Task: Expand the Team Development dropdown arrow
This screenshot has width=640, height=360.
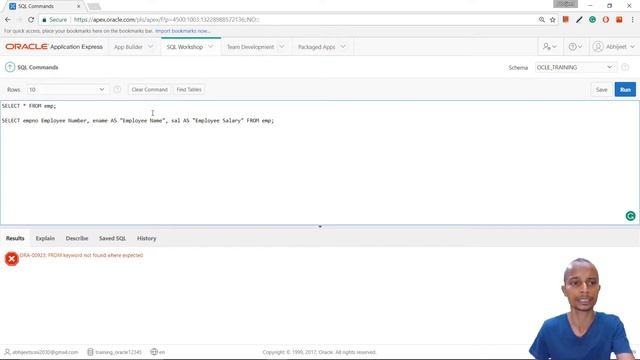Action: pyautogui.click(x=282, y=47)
